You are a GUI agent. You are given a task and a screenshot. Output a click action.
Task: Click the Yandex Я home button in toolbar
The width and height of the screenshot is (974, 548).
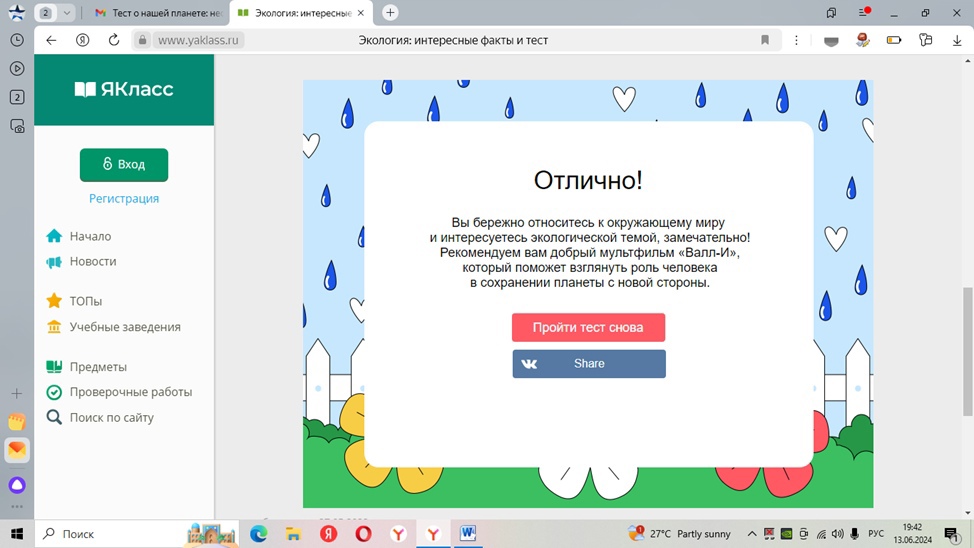coord(82,40)
